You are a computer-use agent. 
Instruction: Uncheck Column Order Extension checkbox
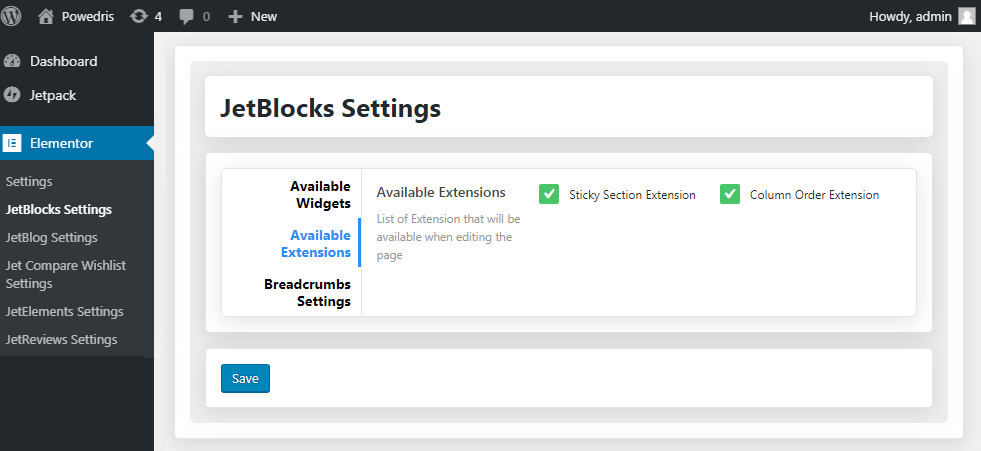[x=730, y=195]
